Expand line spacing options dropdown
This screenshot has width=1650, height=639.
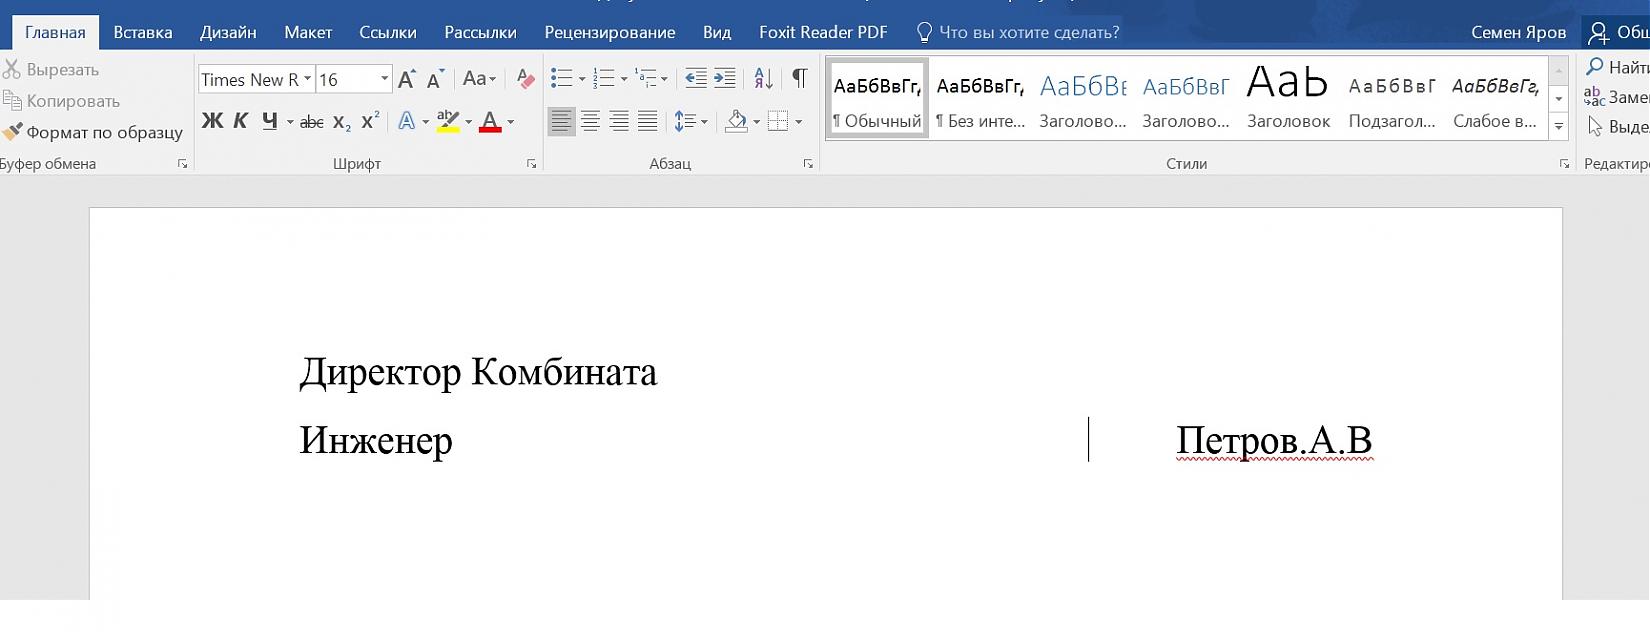[x=705, y=122]
